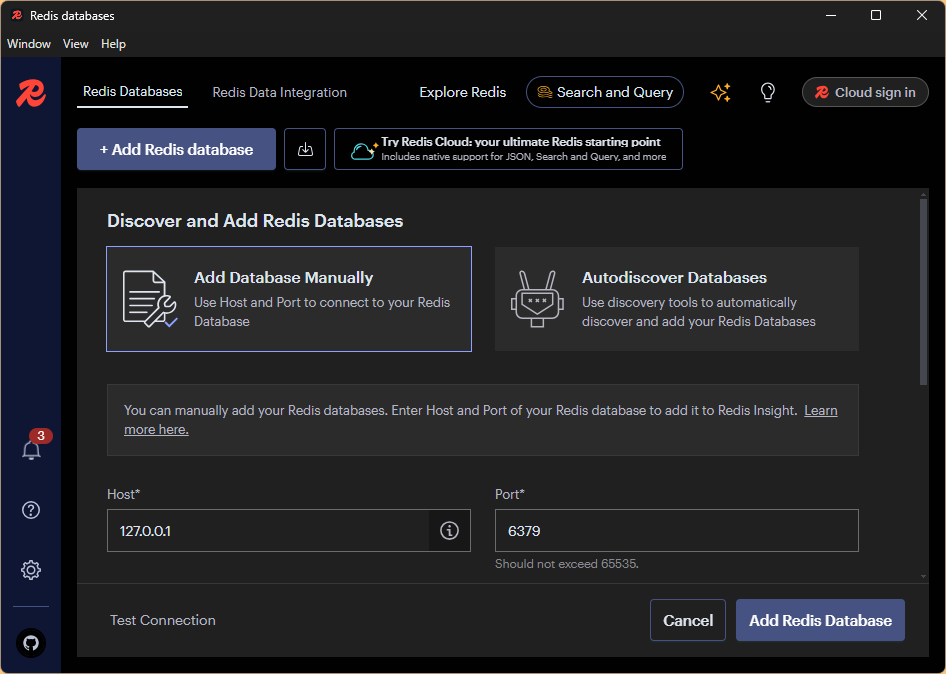The image size is (946, 674).
Task: Open the help center question mark icon
Action: (x=31, y=510)
